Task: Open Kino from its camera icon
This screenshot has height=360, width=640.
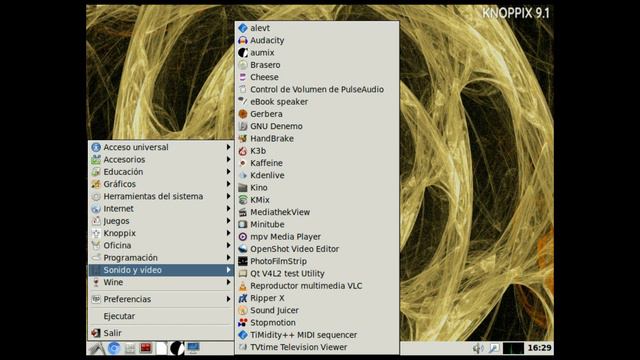Action: [x=243, y=187]
